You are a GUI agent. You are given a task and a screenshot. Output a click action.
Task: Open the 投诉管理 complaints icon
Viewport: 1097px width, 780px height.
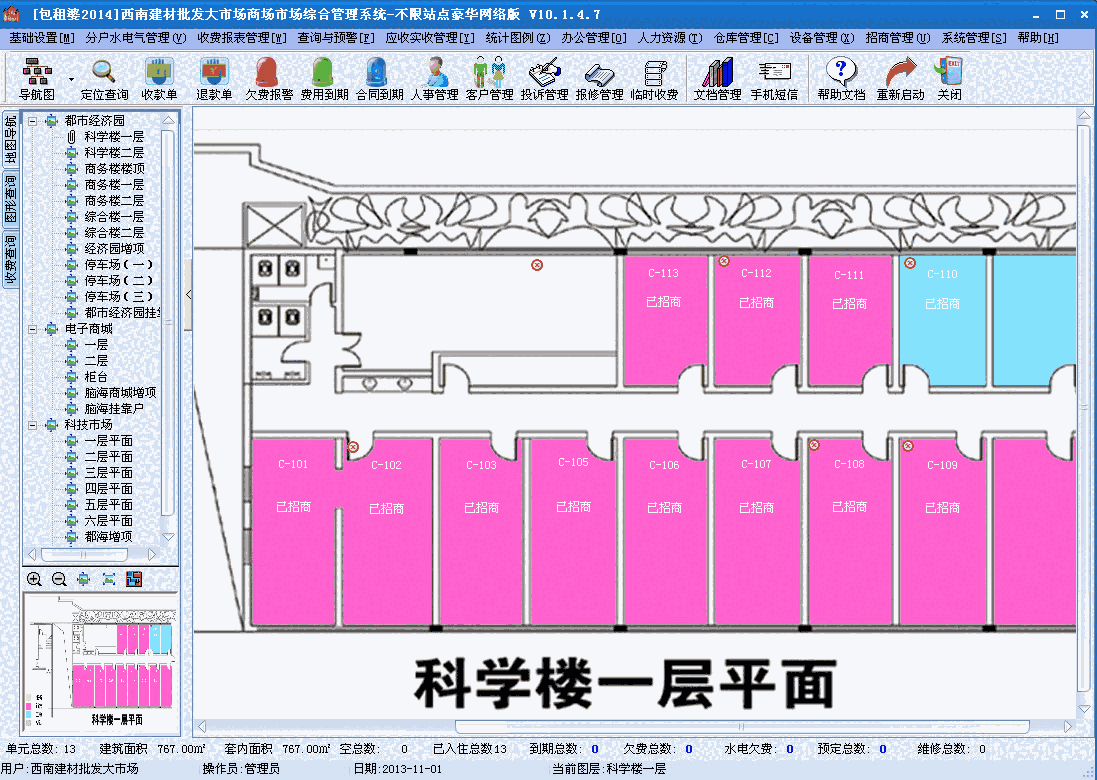click(x=546, y=78)
